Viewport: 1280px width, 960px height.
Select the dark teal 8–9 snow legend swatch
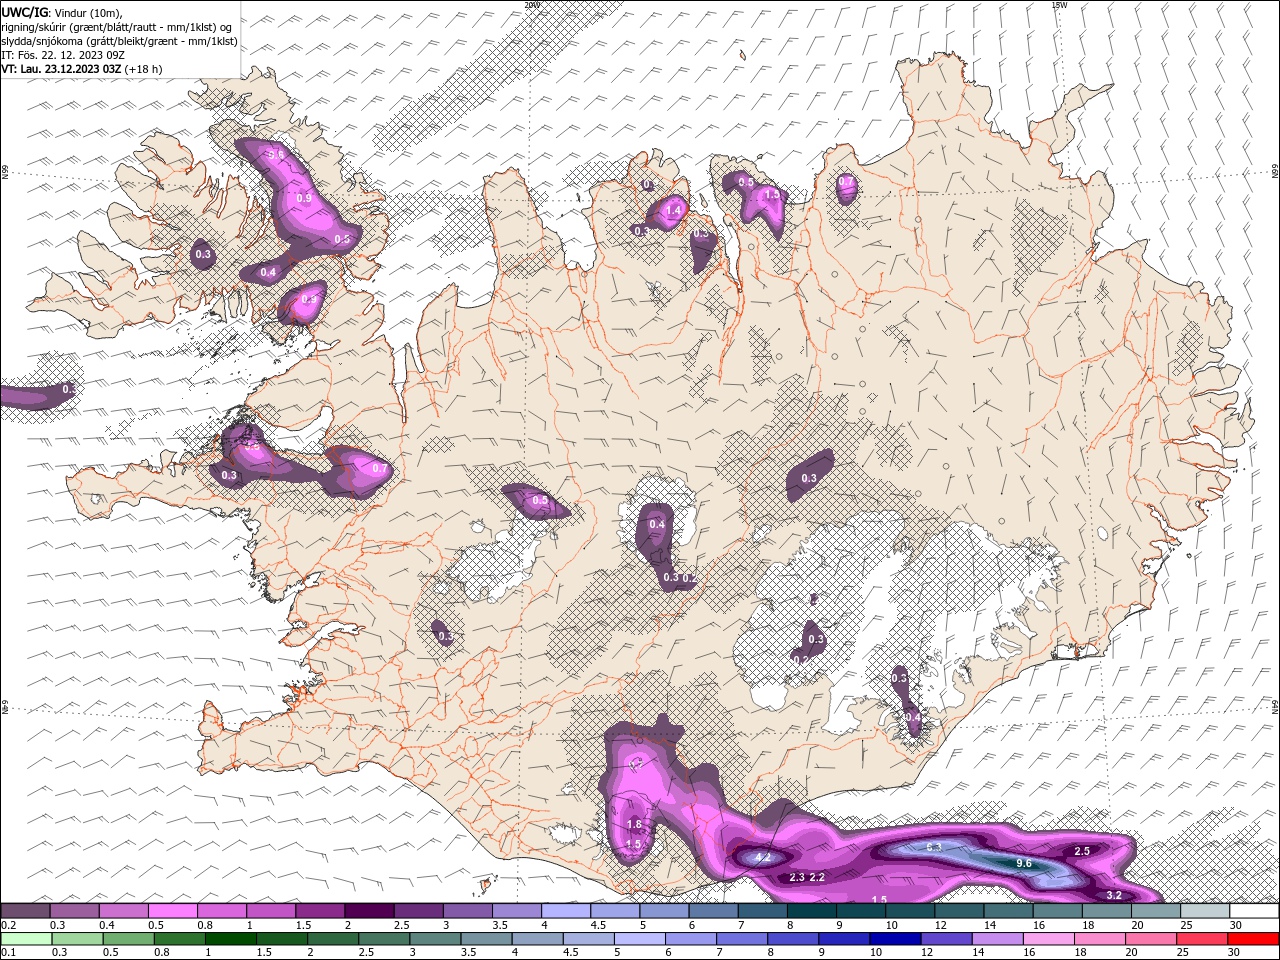pos(810,911)
